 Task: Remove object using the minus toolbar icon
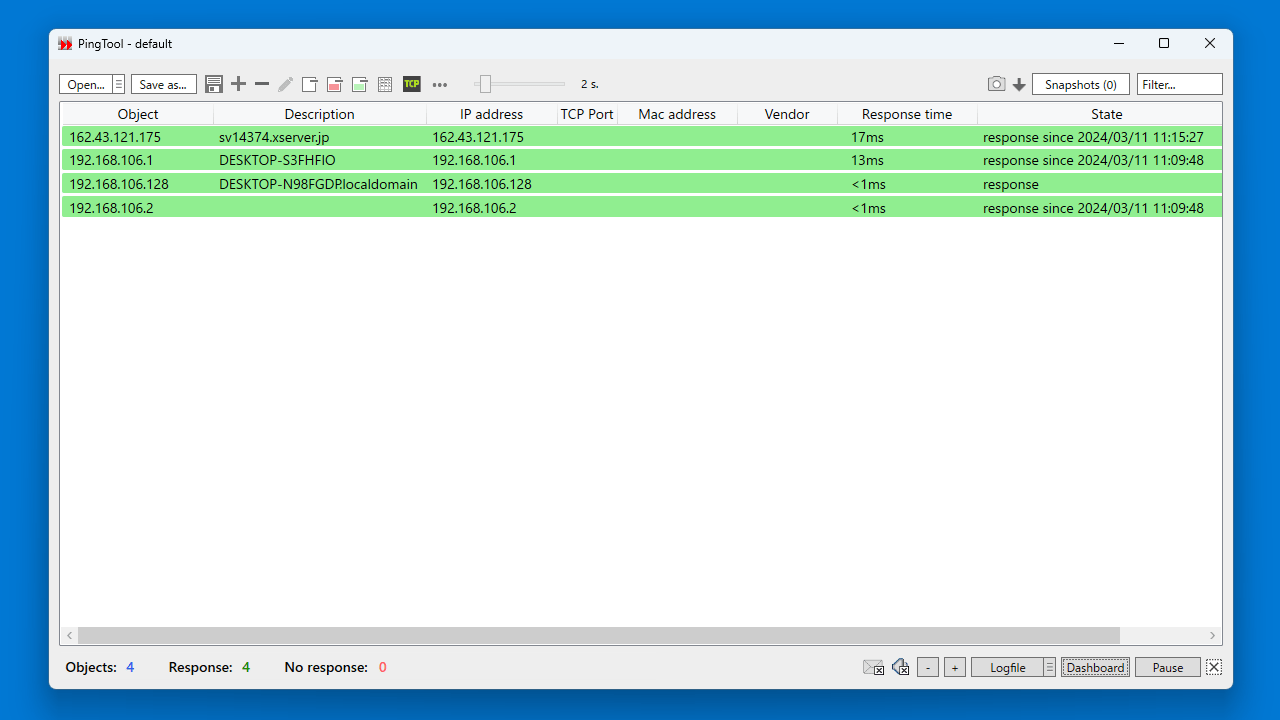[x=262, y=84]
